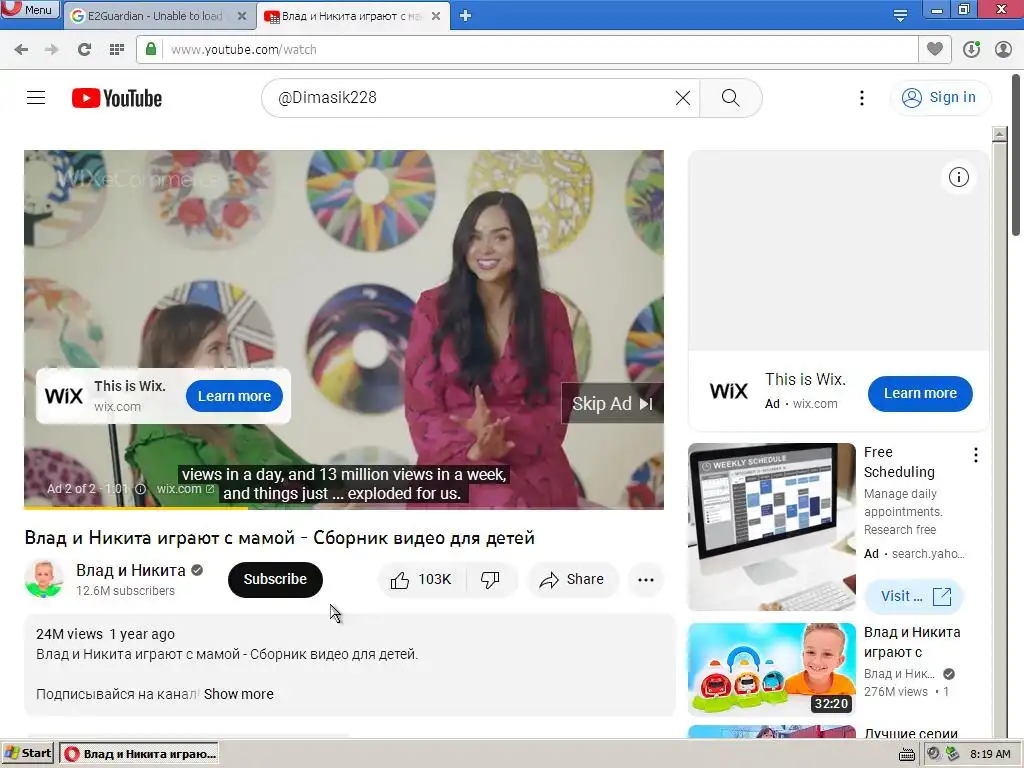Viewport: 1024px width, 768px height.
Task: Open the sidebar Wix logo
Action: [x=728, y=391]
